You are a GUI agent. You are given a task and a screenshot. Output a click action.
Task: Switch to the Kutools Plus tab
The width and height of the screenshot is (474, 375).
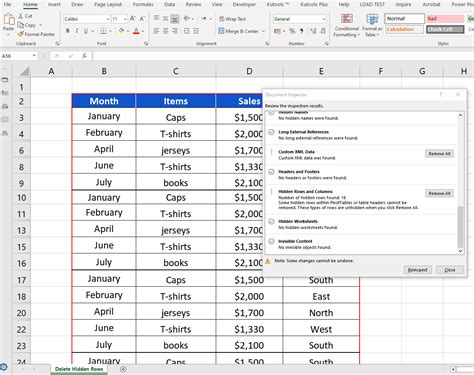coord(314,4)
